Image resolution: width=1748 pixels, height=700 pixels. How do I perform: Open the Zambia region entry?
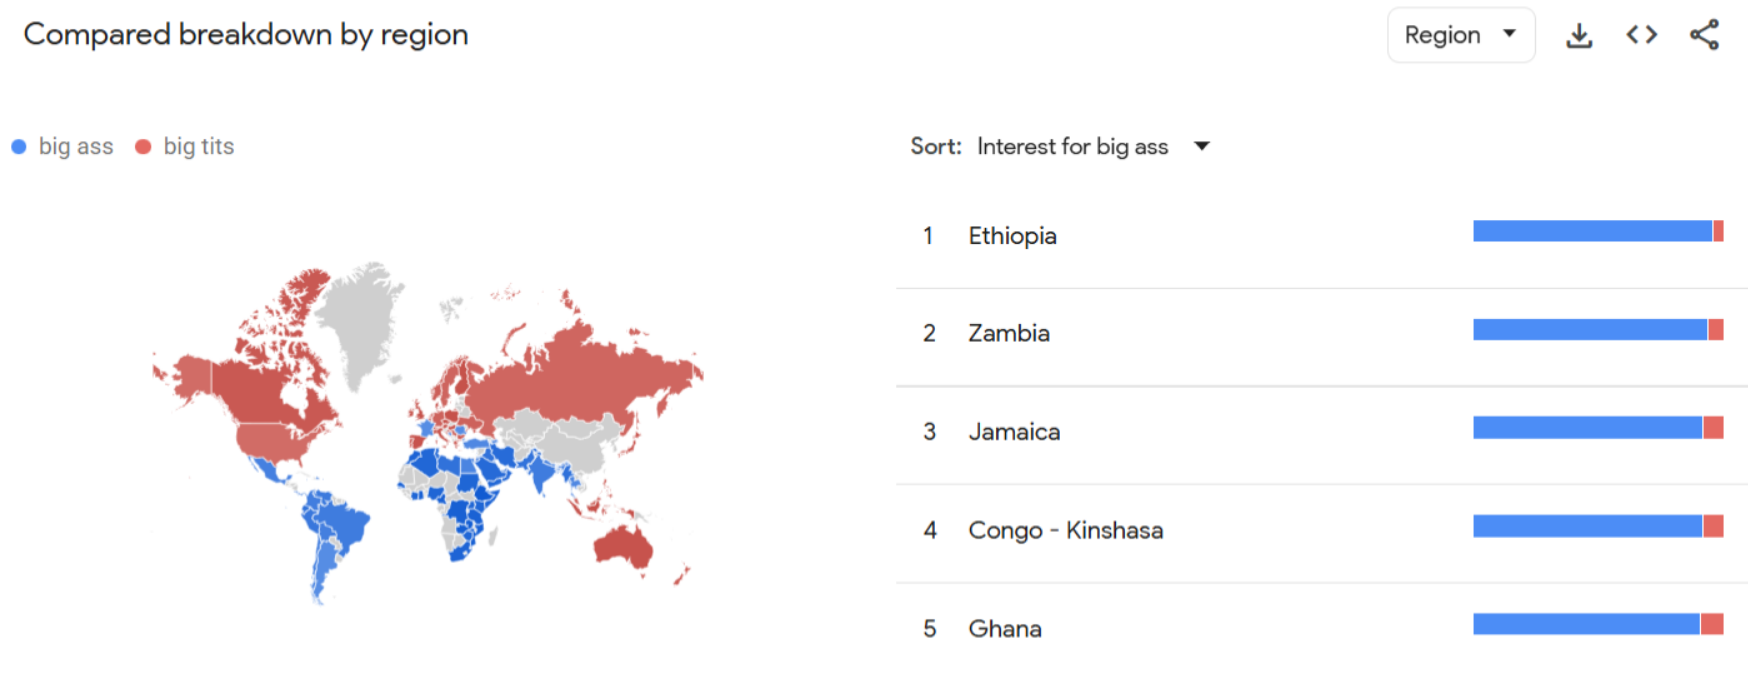tap(1008, 333)
